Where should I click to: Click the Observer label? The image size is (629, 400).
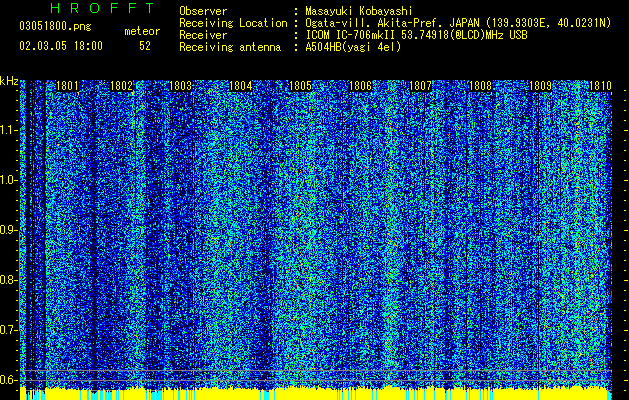[x=203, y=11]
